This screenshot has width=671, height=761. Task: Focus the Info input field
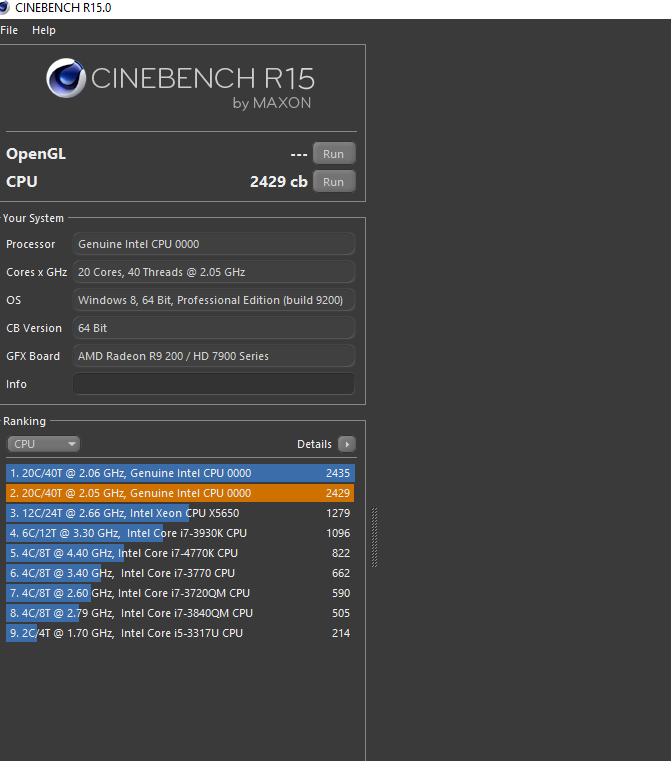pos(213,384)
